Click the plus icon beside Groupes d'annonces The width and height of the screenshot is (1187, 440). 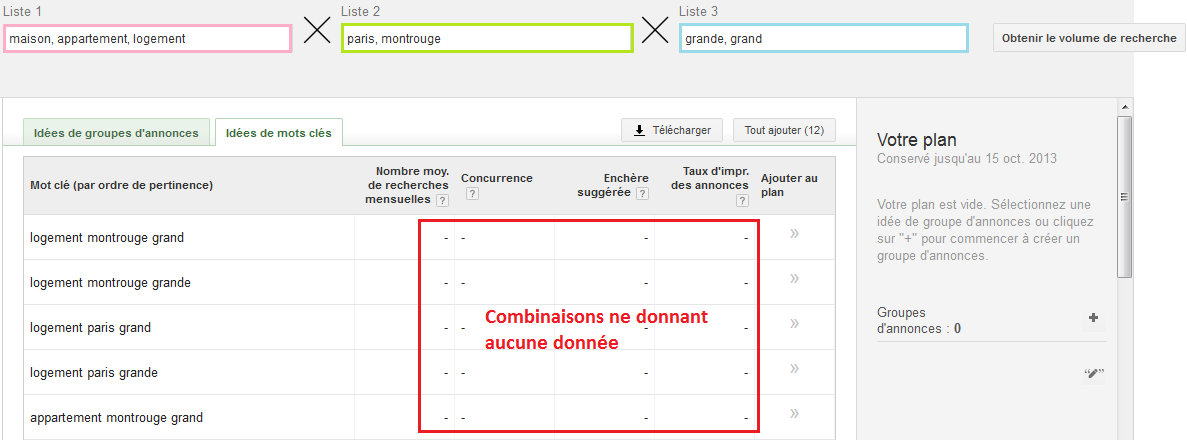point(1093,318)
